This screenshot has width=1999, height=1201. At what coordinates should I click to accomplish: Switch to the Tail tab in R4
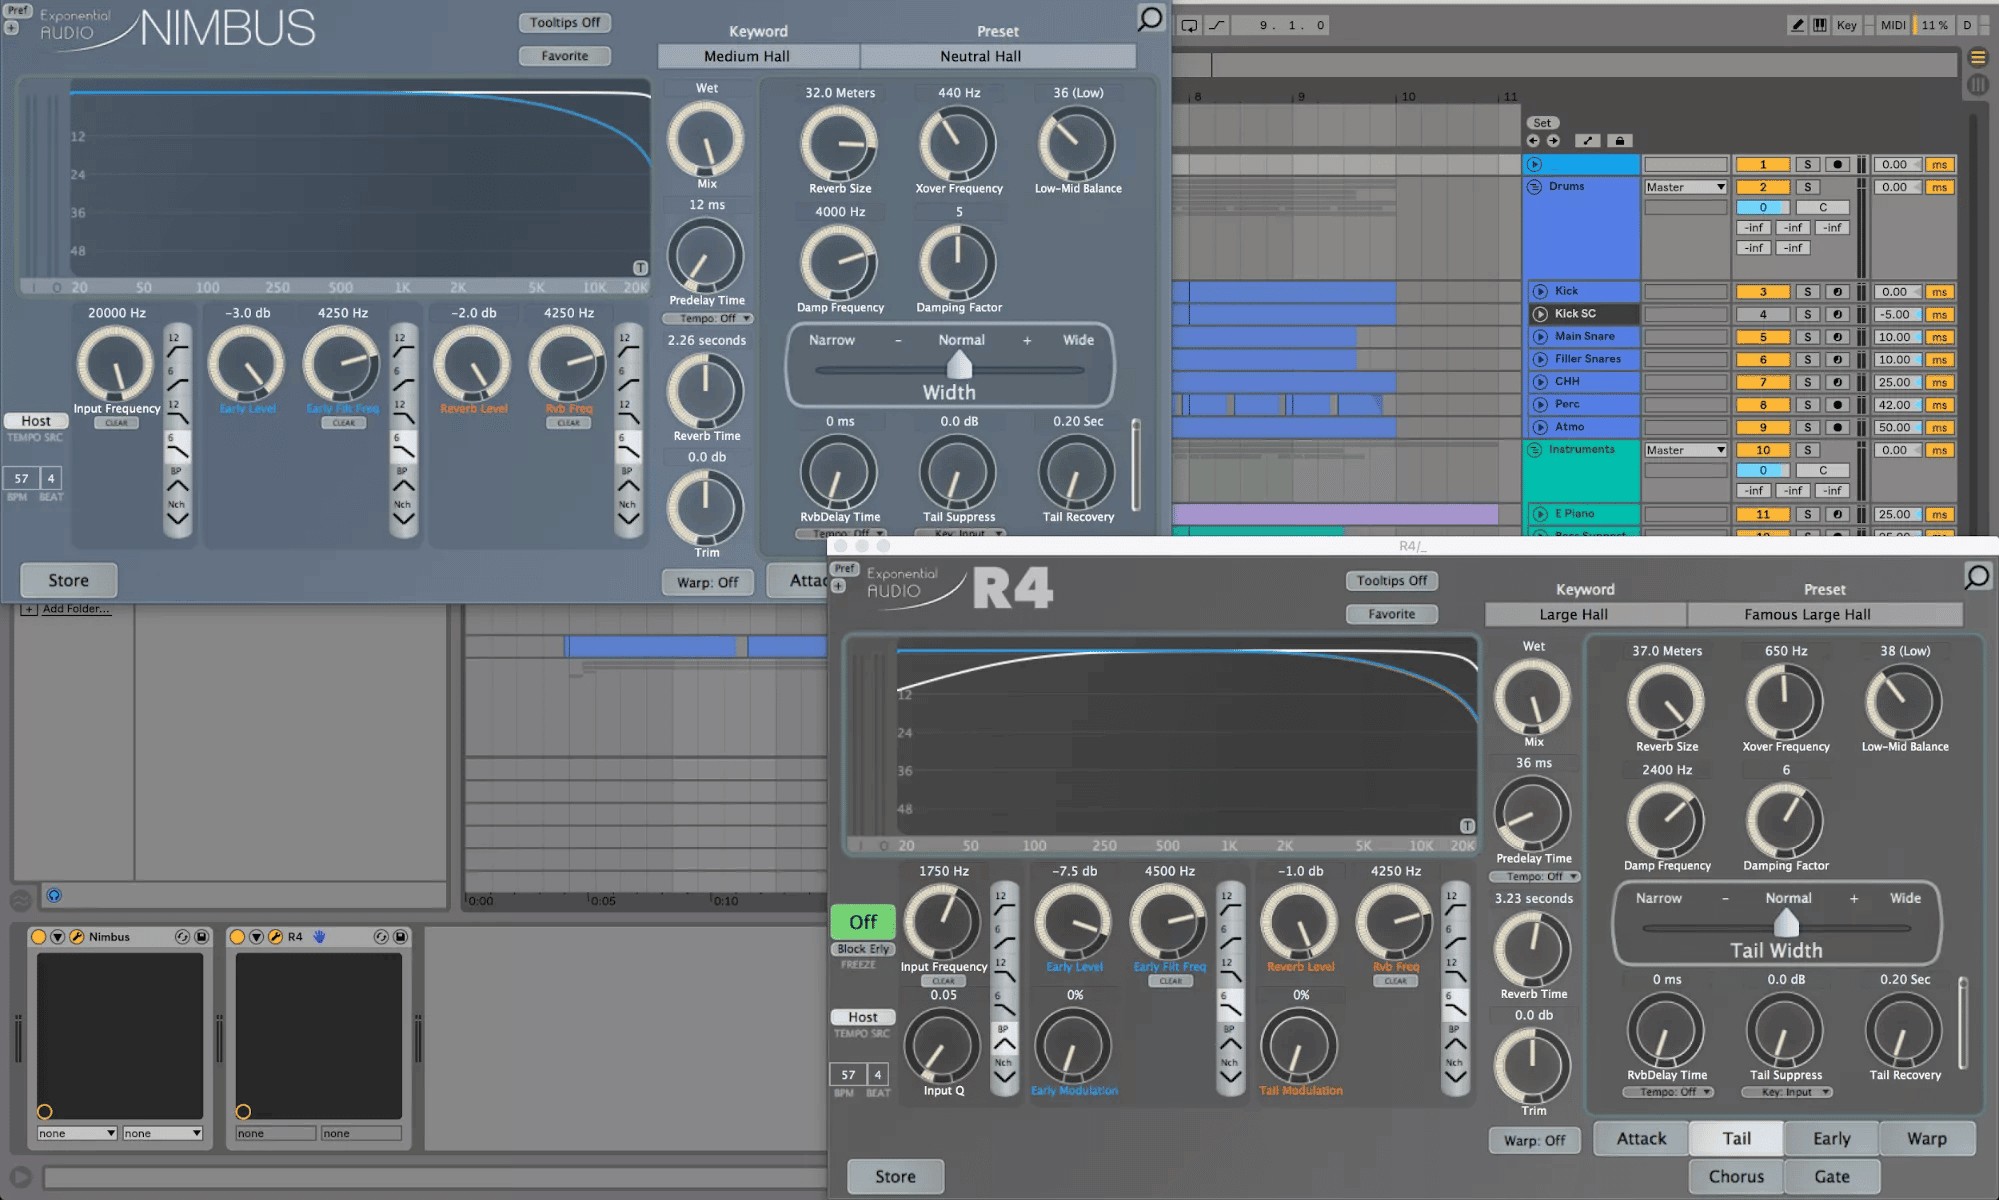point(1736,1138)
